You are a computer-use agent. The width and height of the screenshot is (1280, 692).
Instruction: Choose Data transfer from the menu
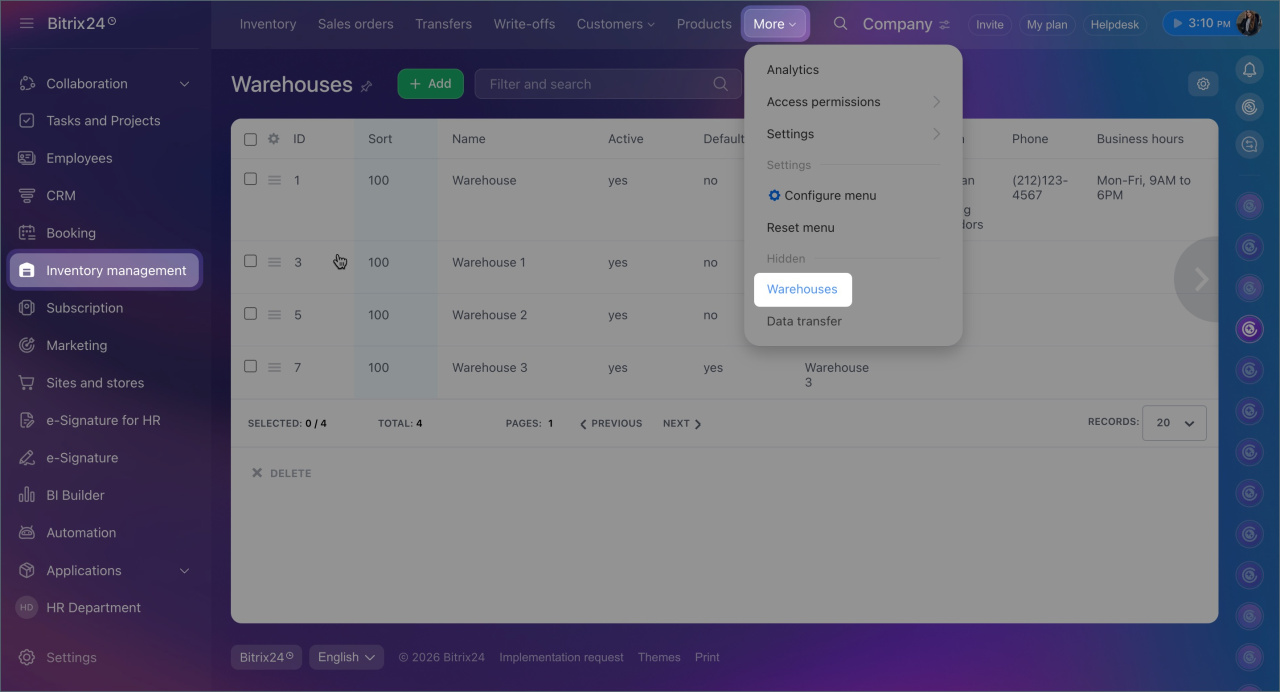click(x=804, y=321)
